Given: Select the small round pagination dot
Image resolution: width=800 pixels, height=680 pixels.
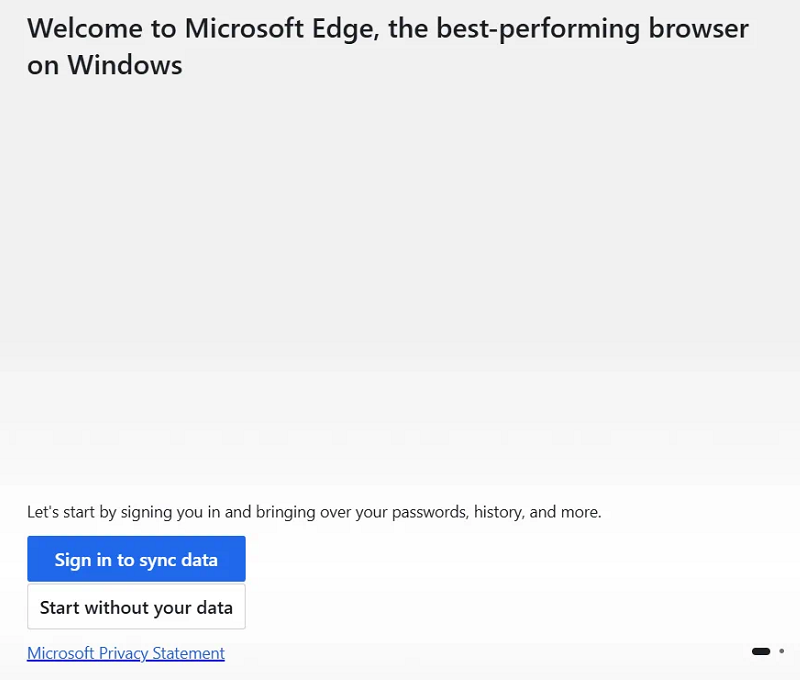Looking at the screenshot, I should pos(782,651).
